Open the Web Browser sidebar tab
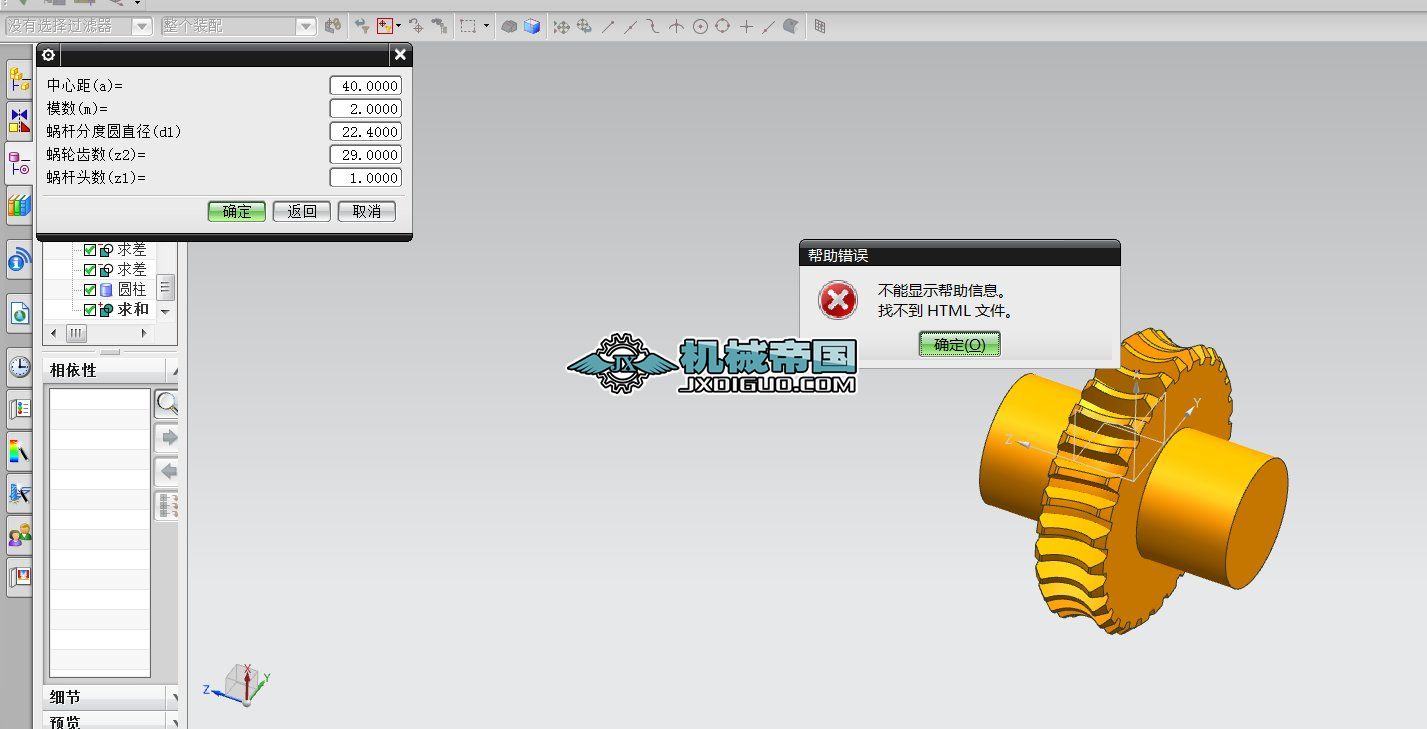The width and height of the screenshot is (1427, 729). [x=19, y=313]
